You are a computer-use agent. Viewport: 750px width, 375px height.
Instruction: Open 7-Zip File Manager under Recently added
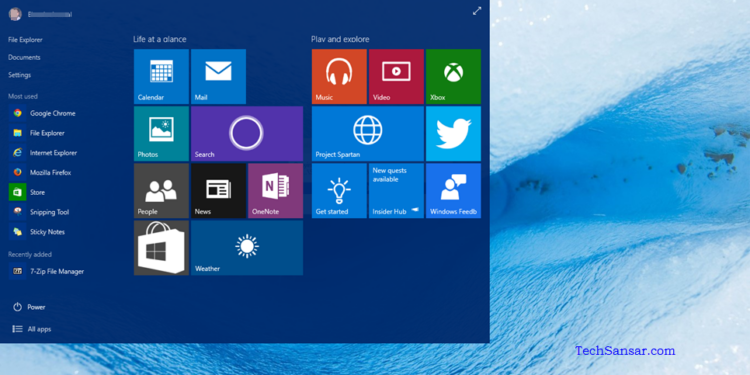[x=46, y=271]
